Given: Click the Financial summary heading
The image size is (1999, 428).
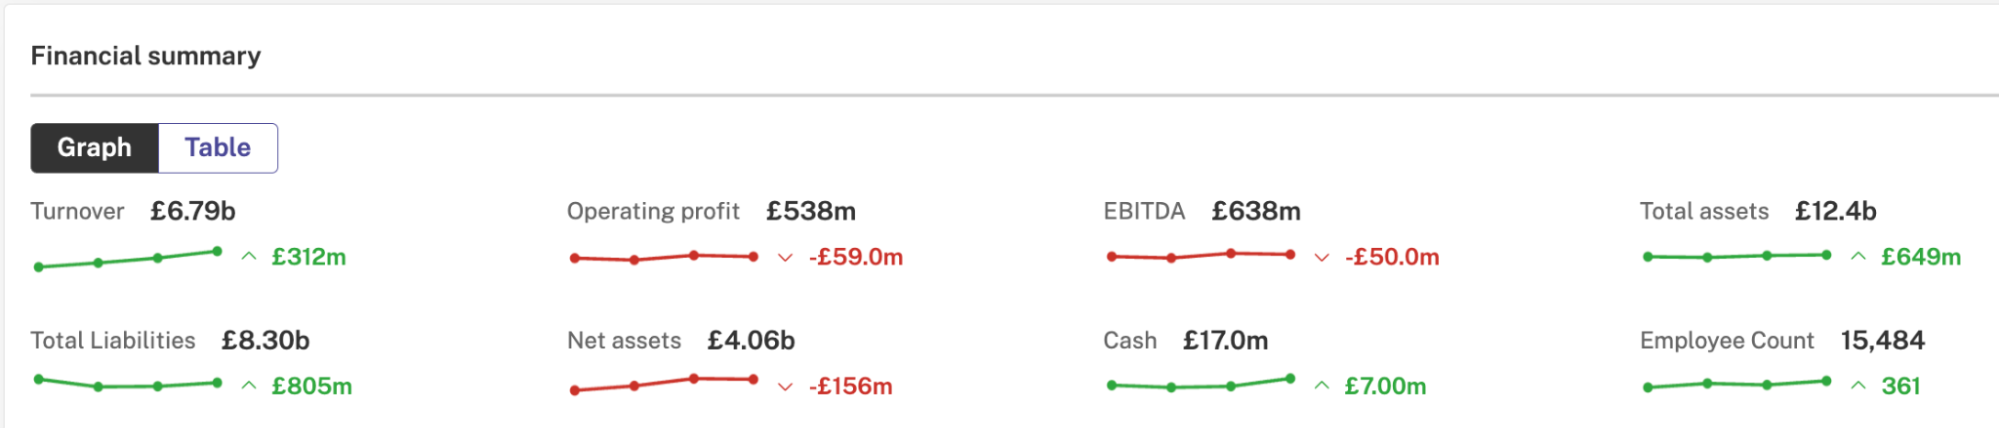Looking at the screenshot, I should pyautogui.click(x=146, y=56).
